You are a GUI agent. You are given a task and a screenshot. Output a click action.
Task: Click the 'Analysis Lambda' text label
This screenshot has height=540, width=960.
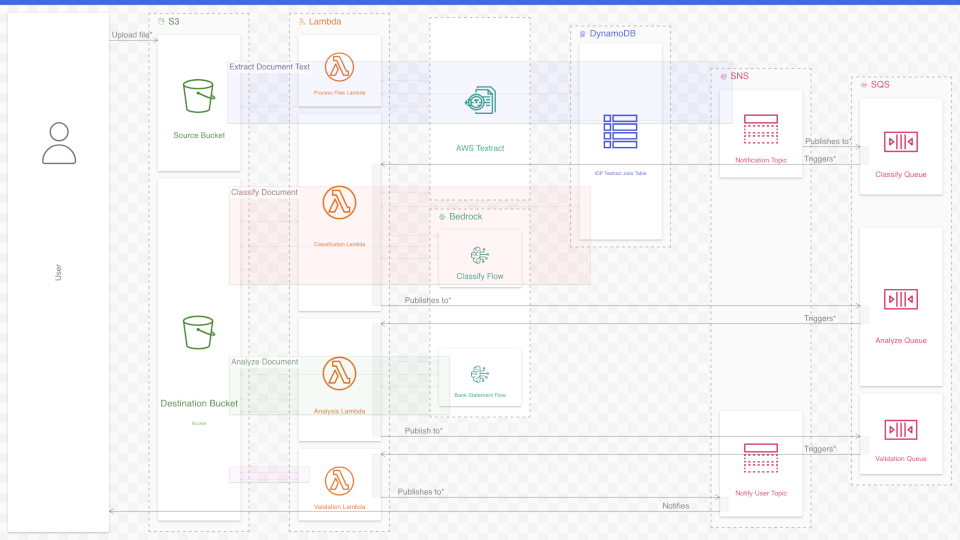click(x=339, y=411)
